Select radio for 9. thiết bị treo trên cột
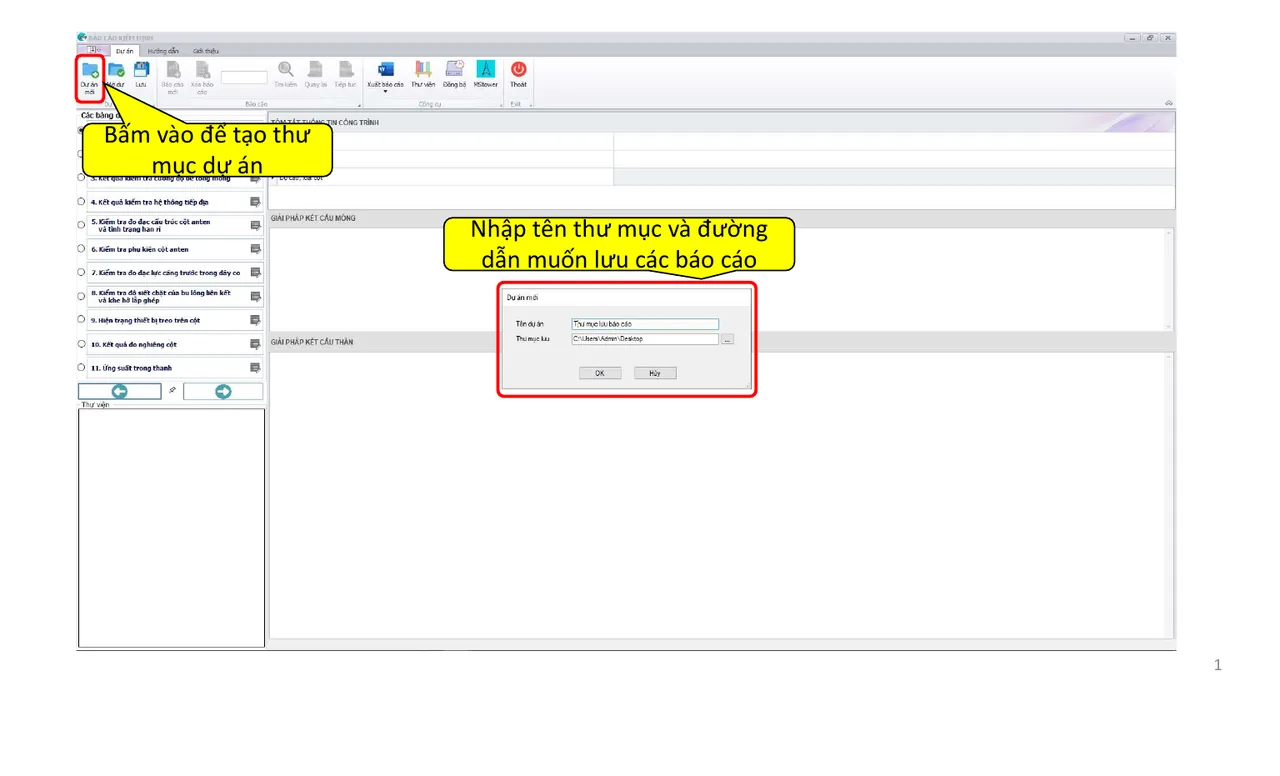The width and height of the screenshot is (1280, 776). pos(81,320)
